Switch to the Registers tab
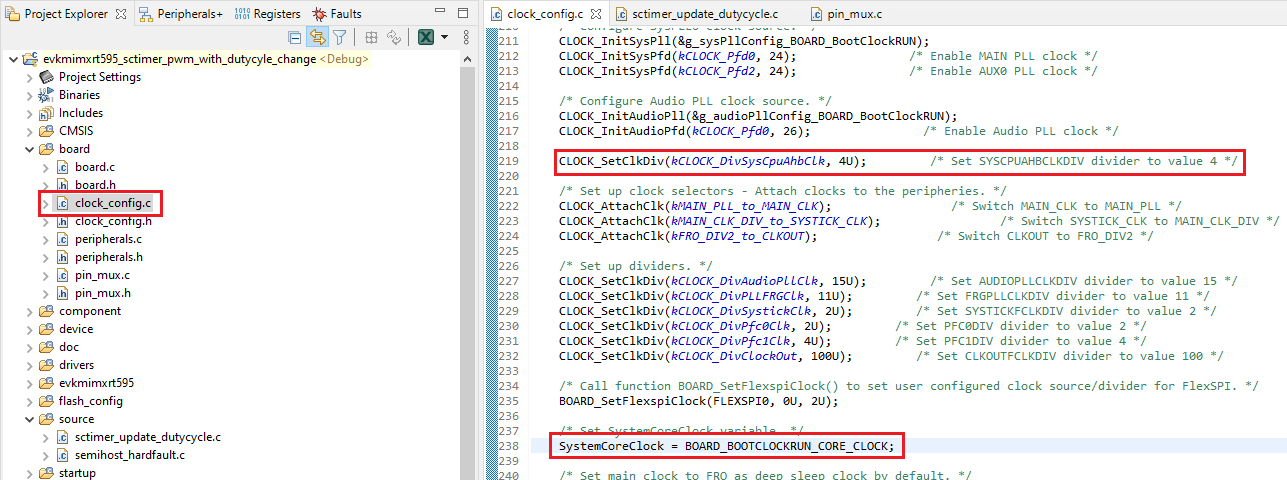 [267, 14]
